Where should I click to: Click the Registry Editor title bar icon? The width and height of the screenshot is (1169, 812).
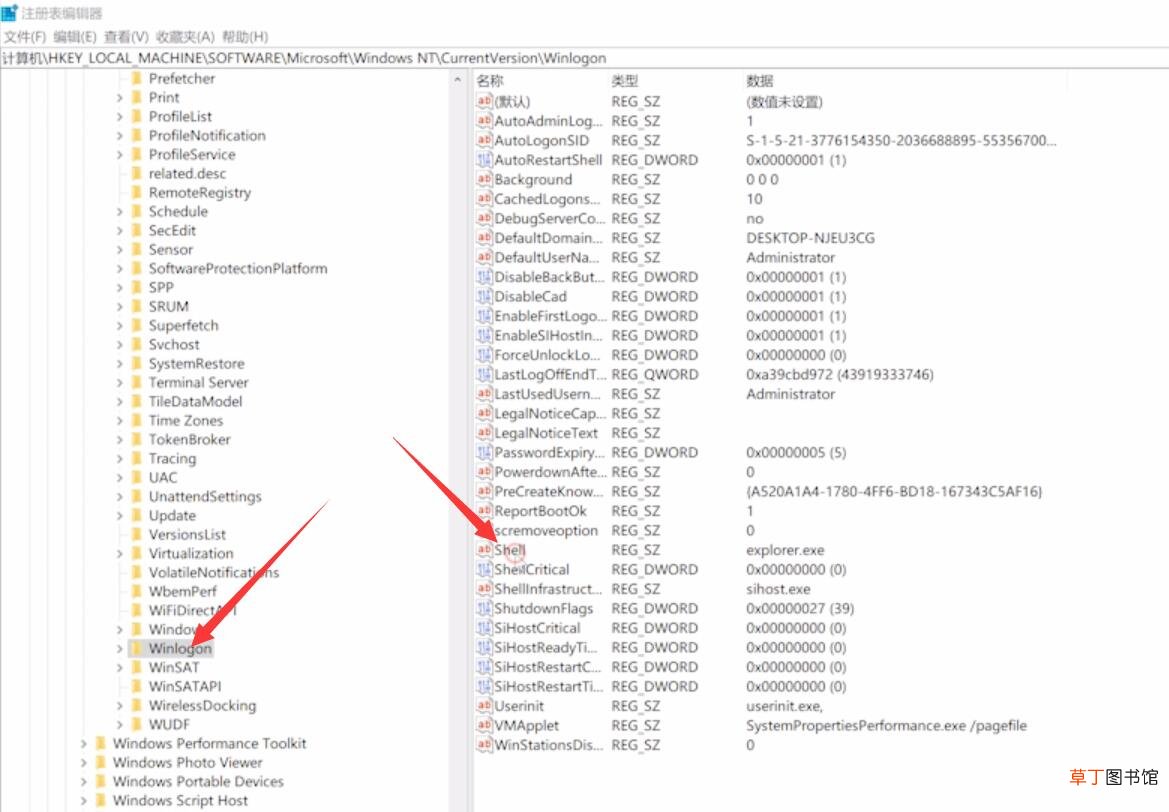pyautogui.click(x=9, y=13)
